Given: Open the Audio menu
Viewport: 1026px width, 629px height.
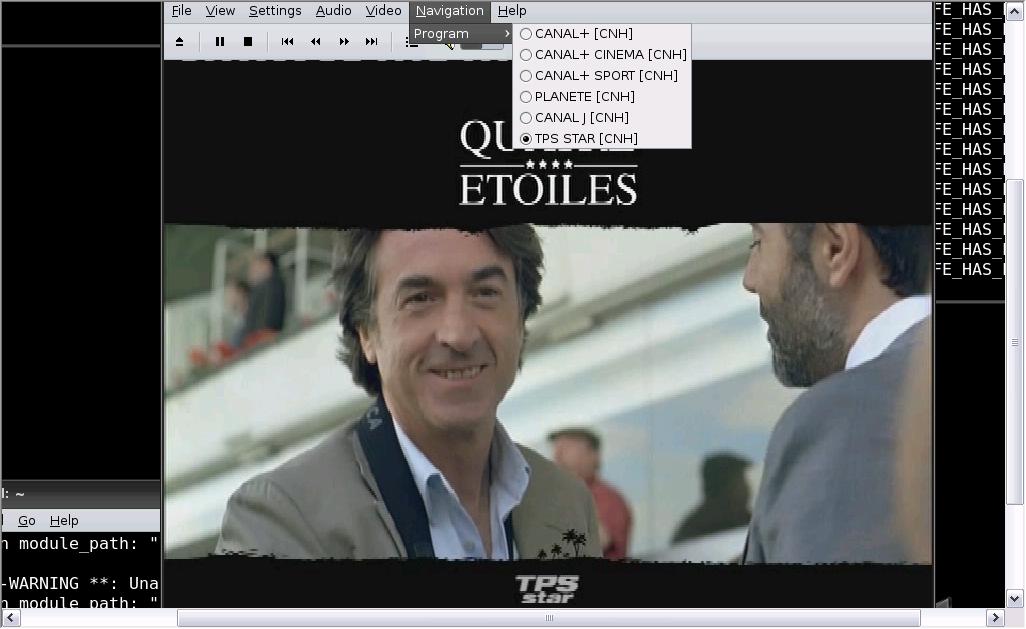Looking at the screenshot, I should [333, 10].
